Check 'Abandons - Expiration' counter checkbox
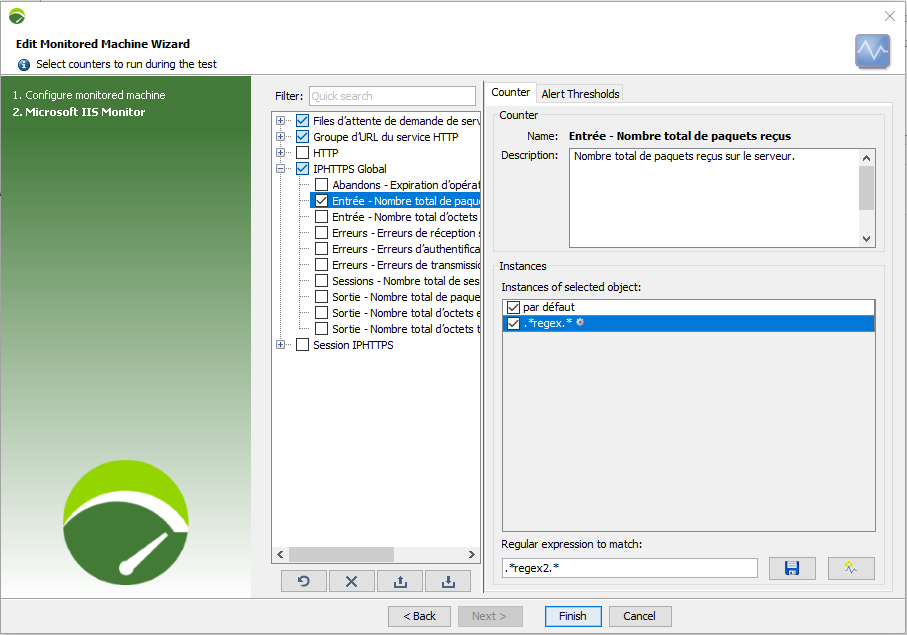This screenshot has height=635, width=907. pos(322,185)
